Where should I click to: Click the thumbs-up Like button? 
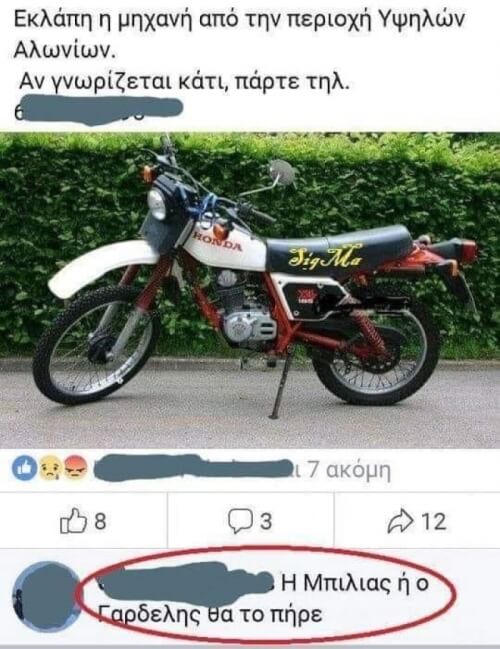click(73, 521)
